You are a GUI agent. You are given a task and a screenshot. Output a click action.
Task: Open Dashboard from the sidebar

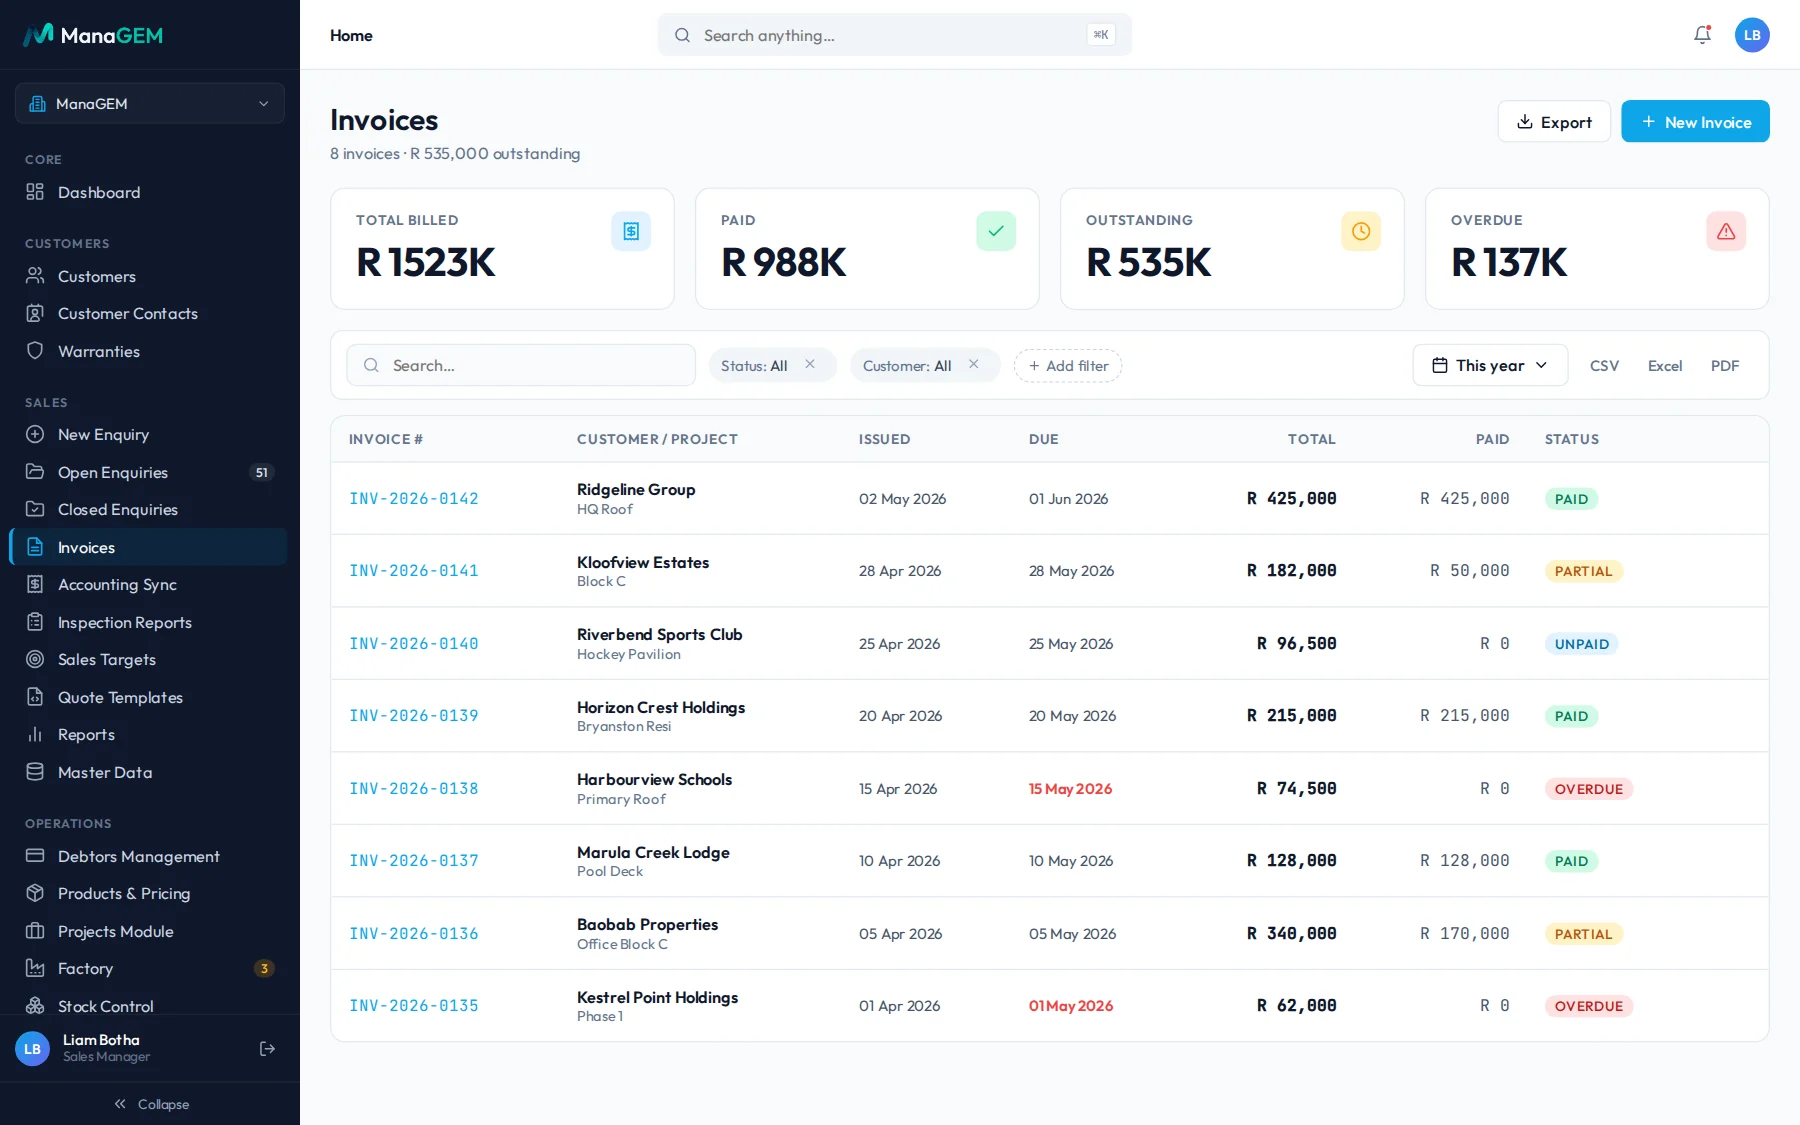pyautogui.click(x=149, y=192)
